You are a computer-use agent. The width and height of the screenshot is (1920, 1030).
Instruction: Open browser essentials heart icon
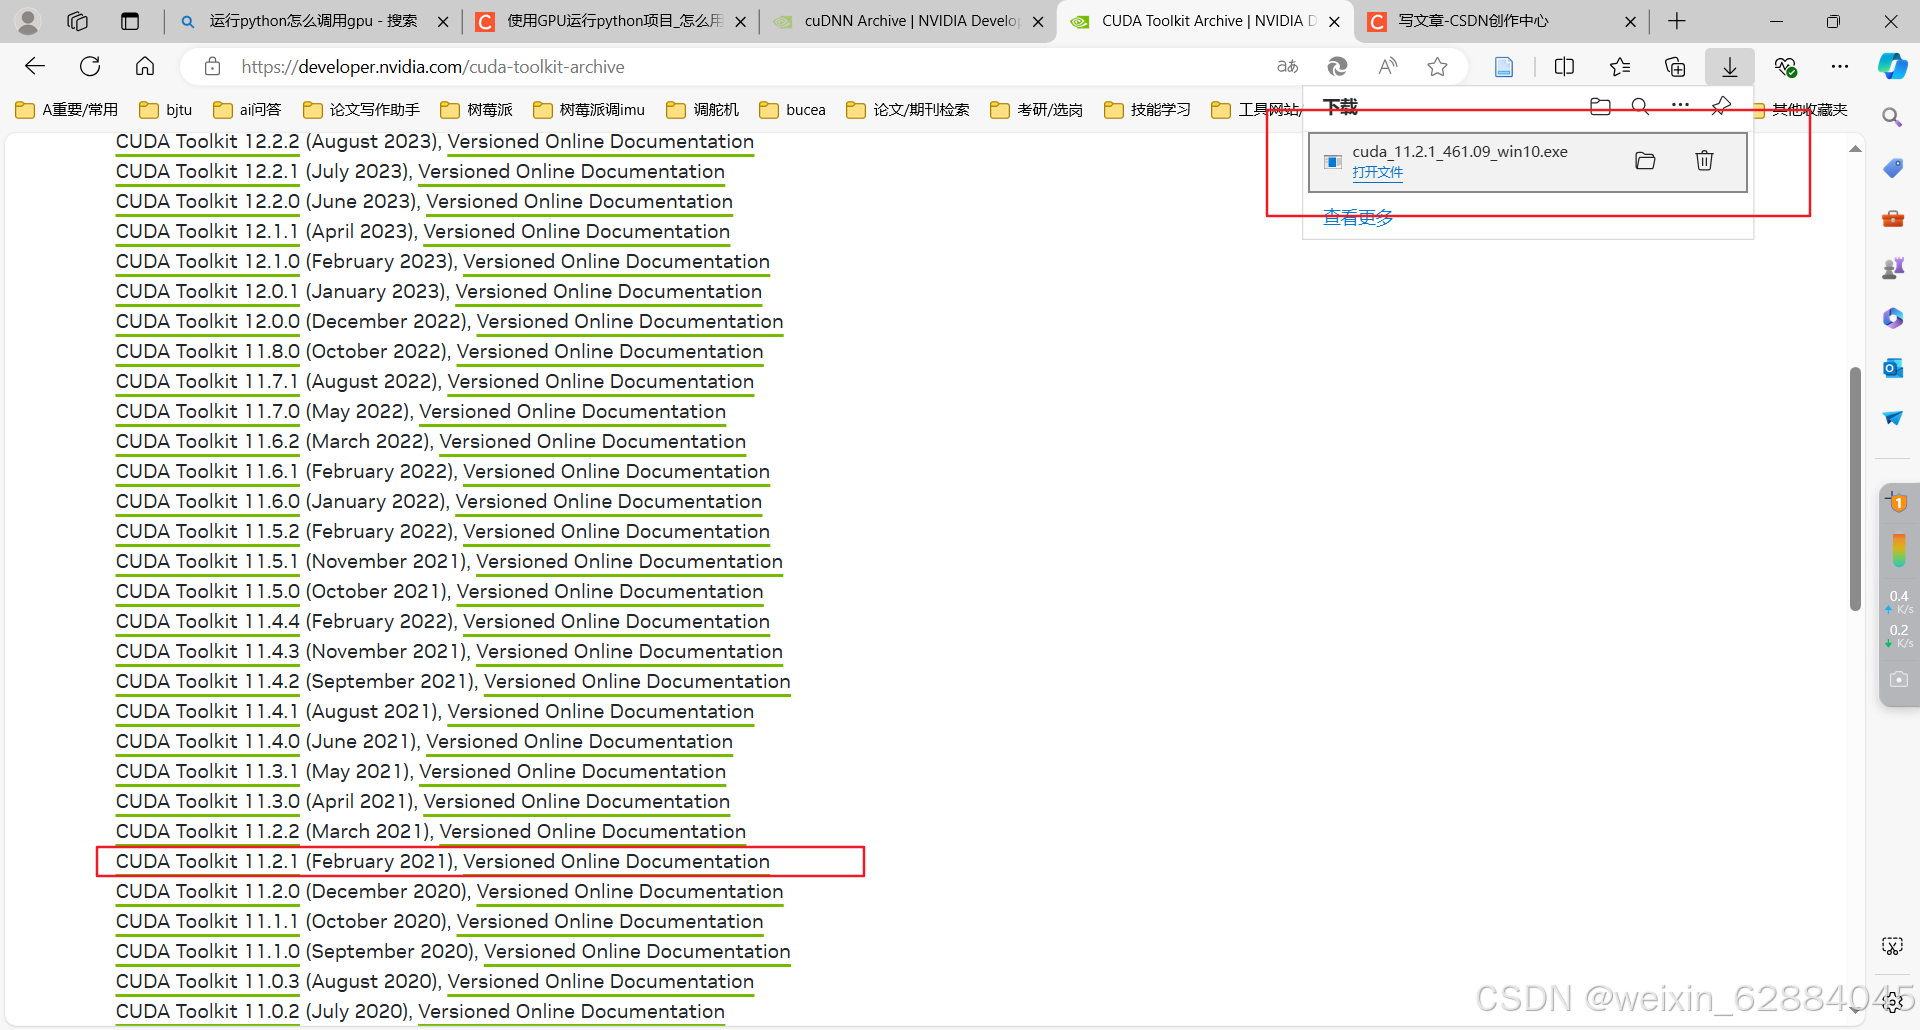tap(1785, 67)
